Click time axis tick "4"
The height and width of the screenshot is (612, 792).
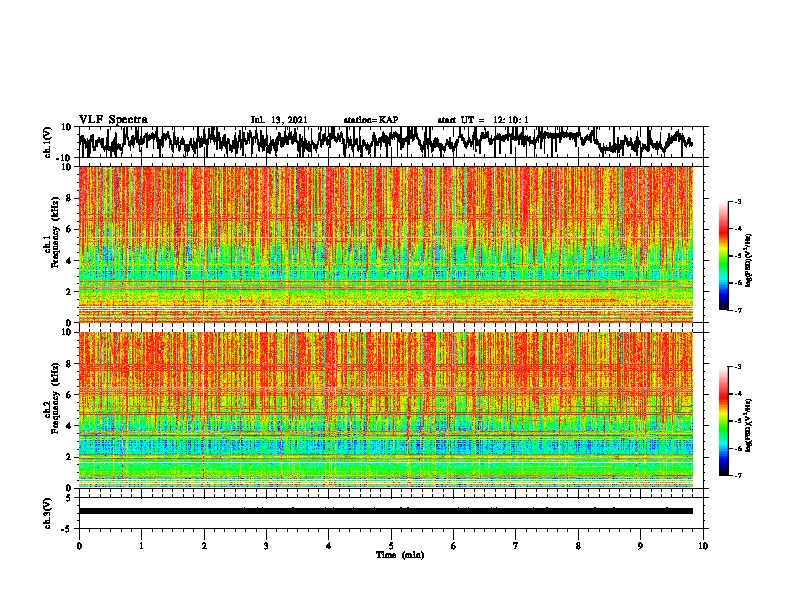329,546
